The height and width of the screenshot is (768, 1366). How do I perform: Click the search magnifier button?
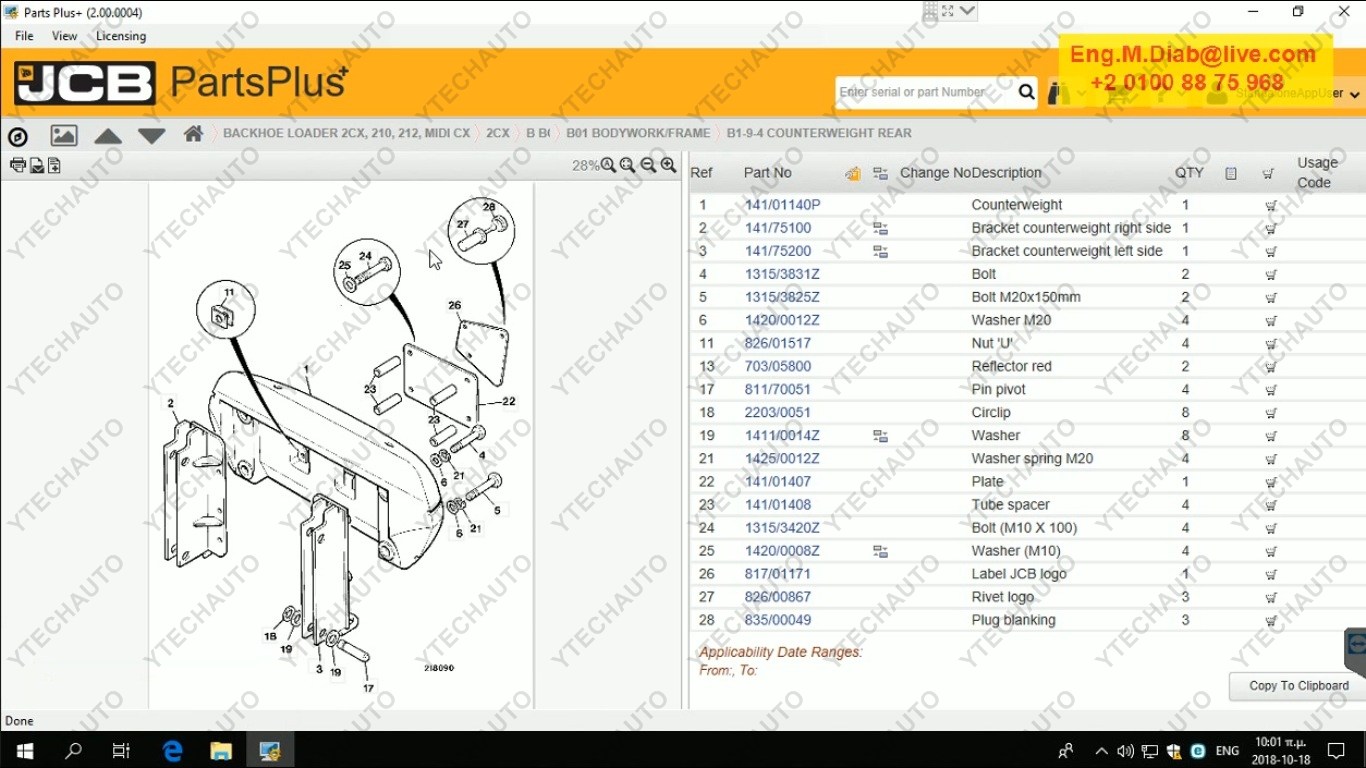click(1027, 92)
